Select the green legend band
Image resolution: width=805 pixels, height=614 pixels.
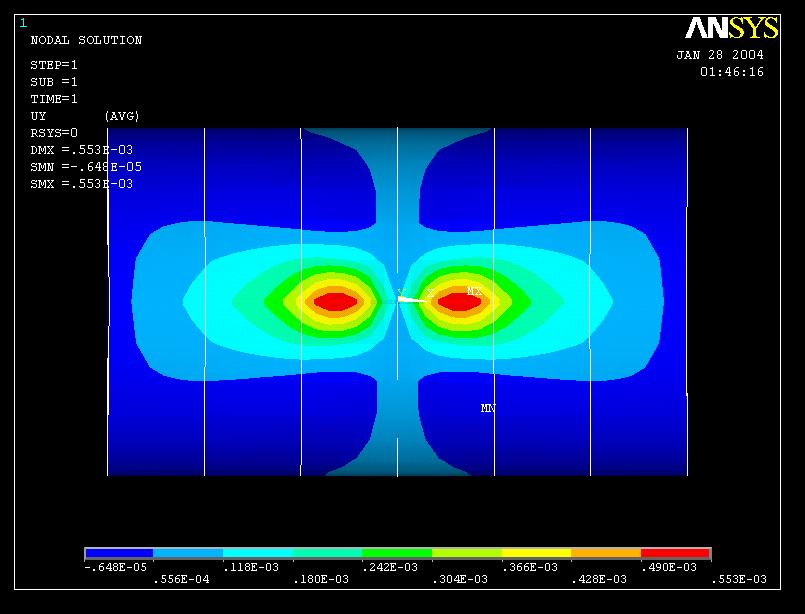click(x=397, y=553)
